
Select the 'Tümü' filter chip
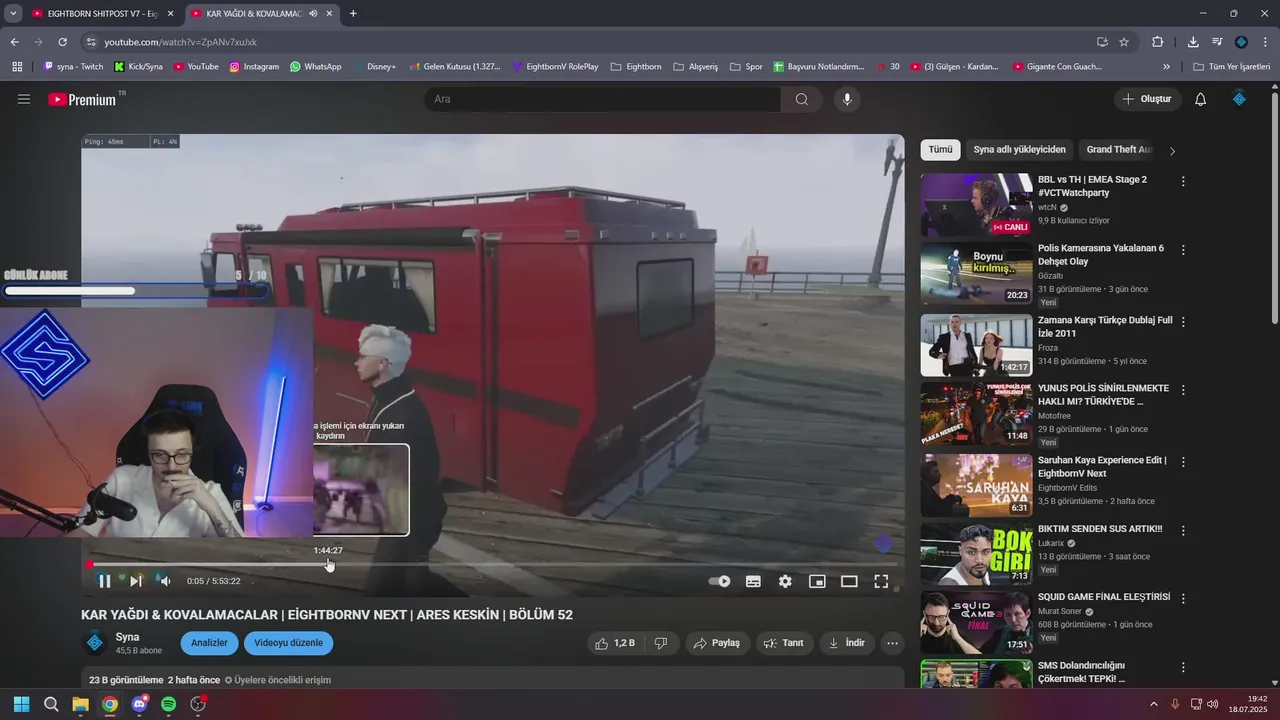coord(940,149)
